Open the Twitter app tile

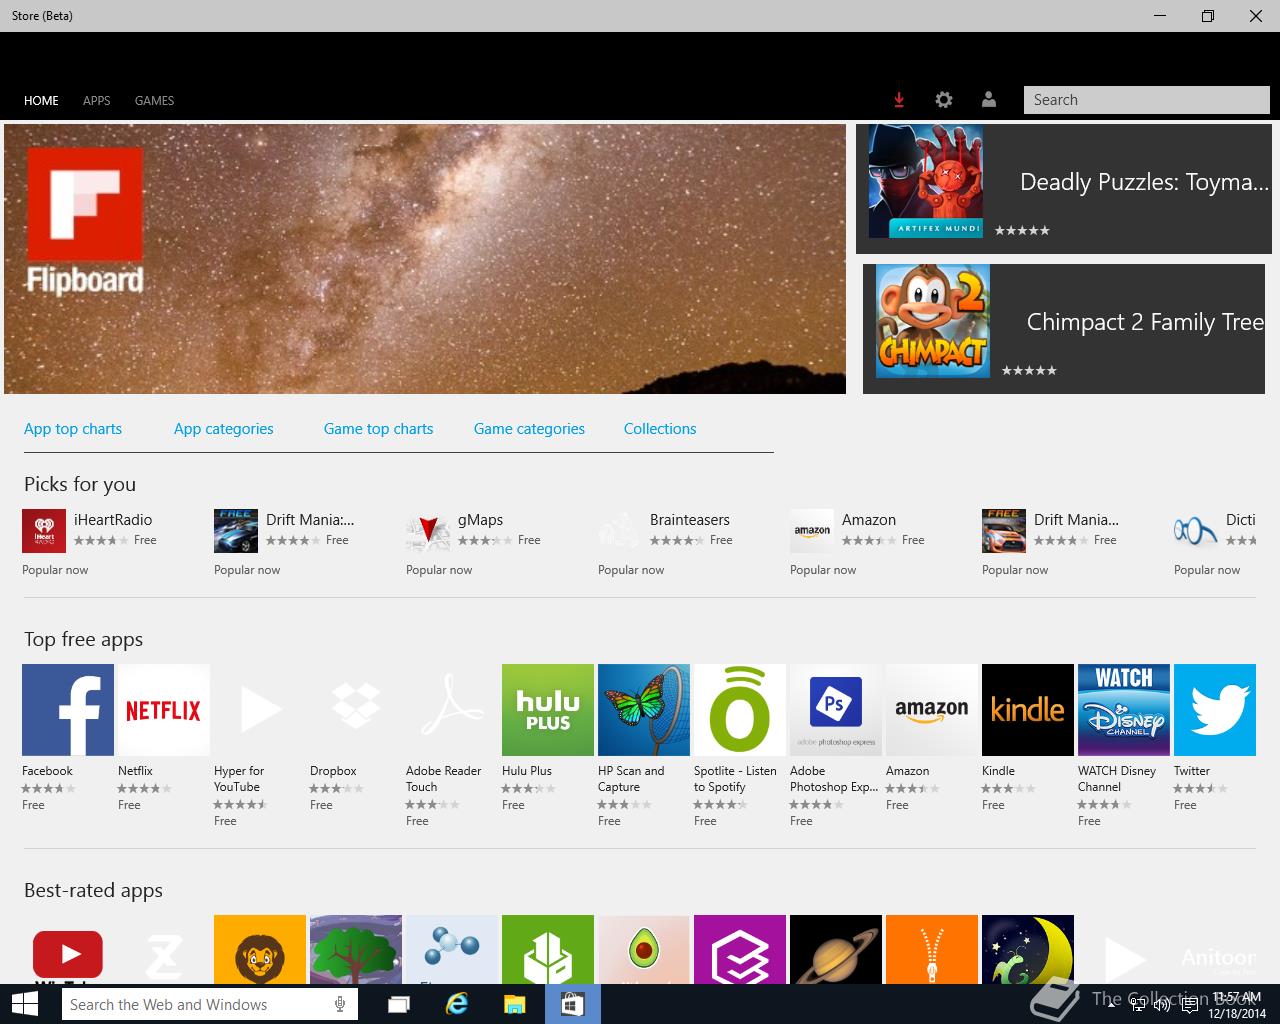pyautogui.click(x=1215, y=710)
